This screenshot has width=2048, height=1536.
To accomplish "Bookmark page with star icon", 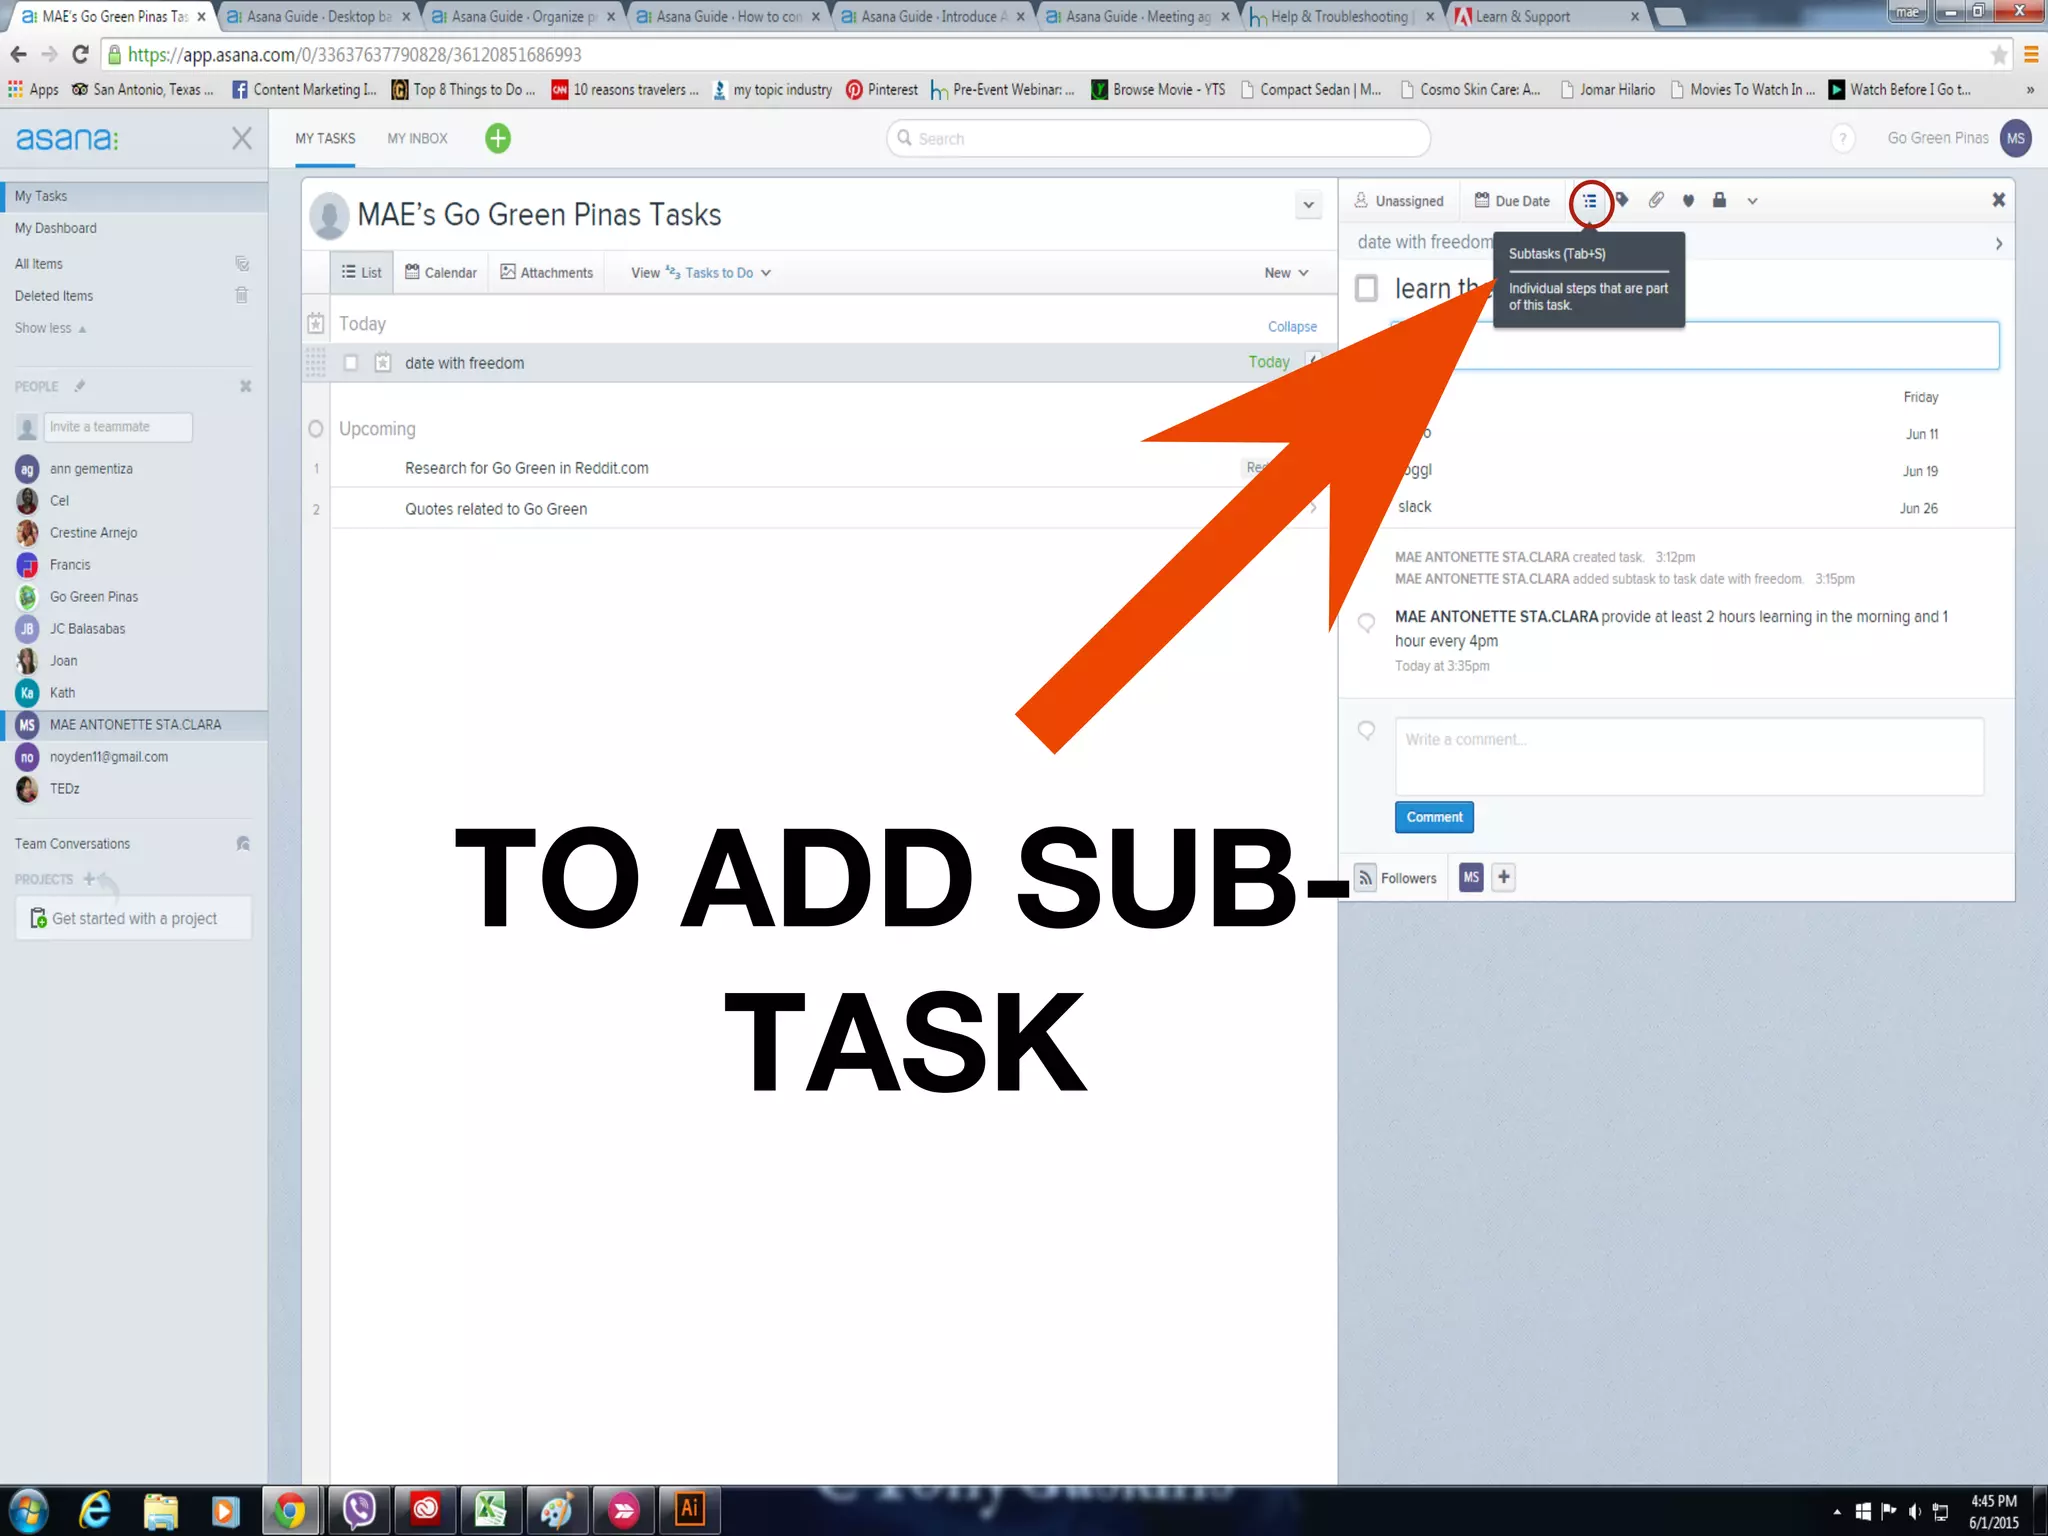I will click(x=1998, y=54).
